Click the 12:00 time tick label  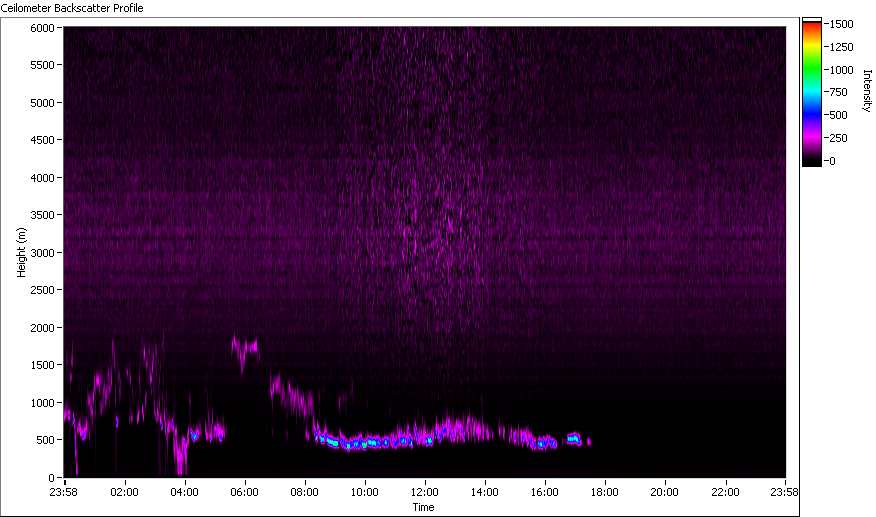(x=425, y=492)
